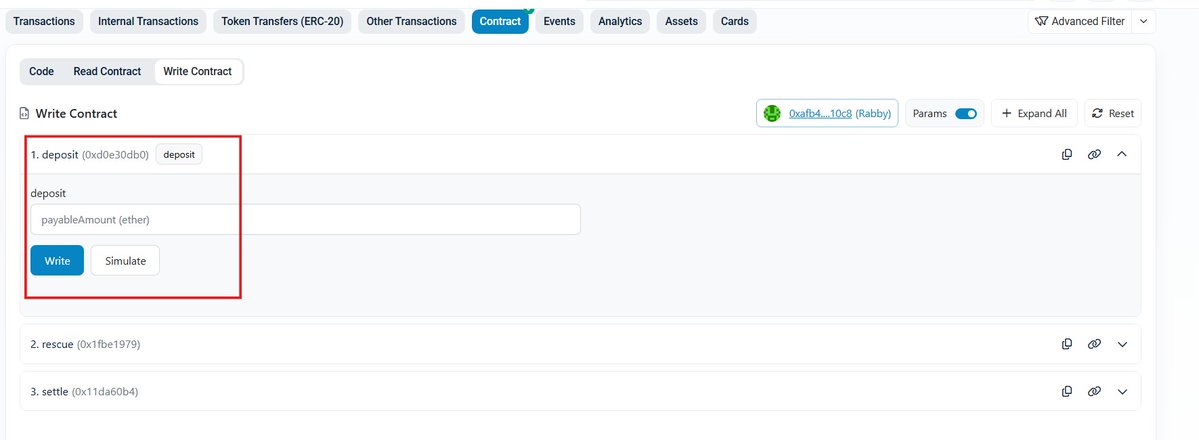Switch to Read Contract
The width and height of the screenshot is (1199, 440).
(107, 71)
